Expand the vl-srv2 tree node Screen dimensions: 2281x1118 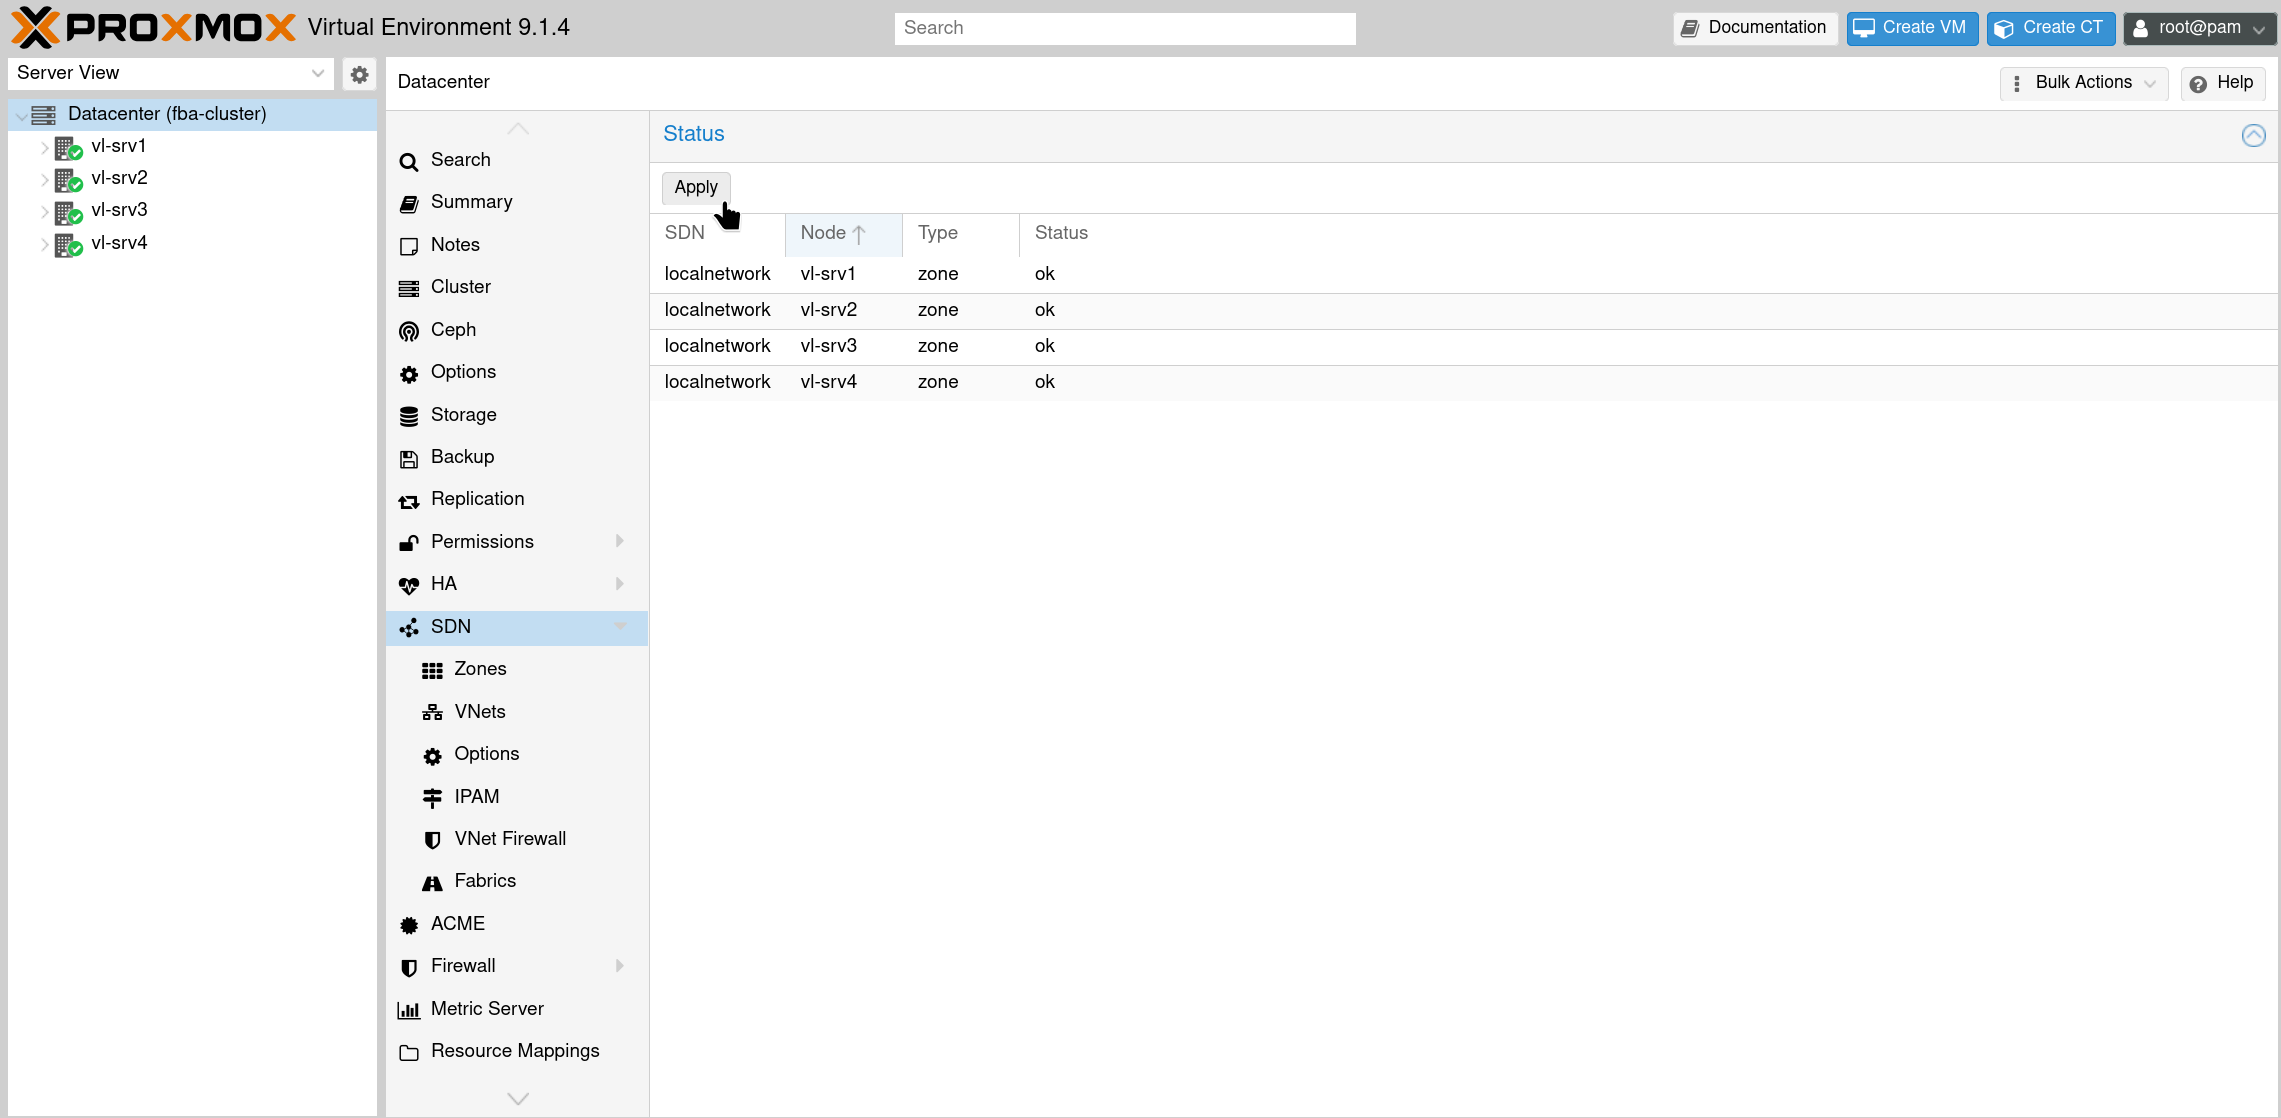pos(44,179)
